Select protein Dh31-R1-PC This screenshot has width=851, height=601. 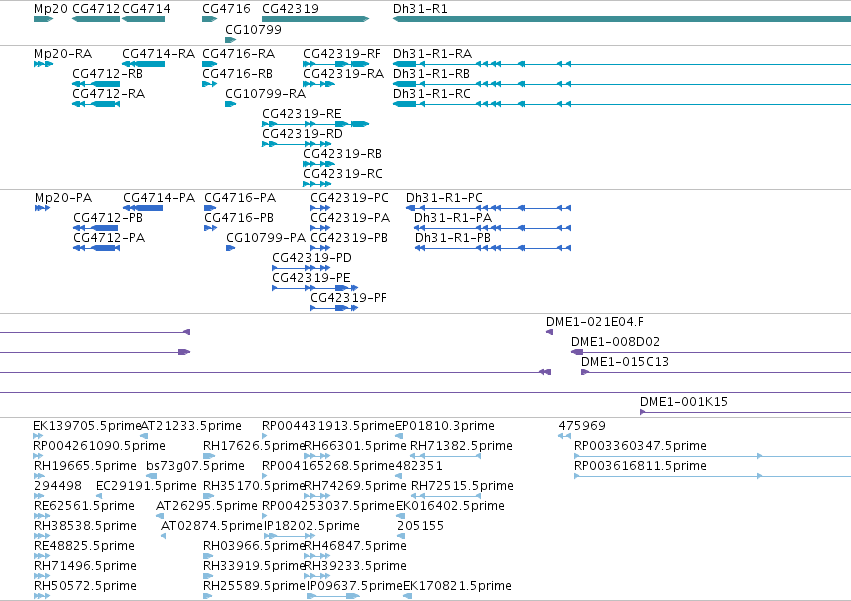444,198
